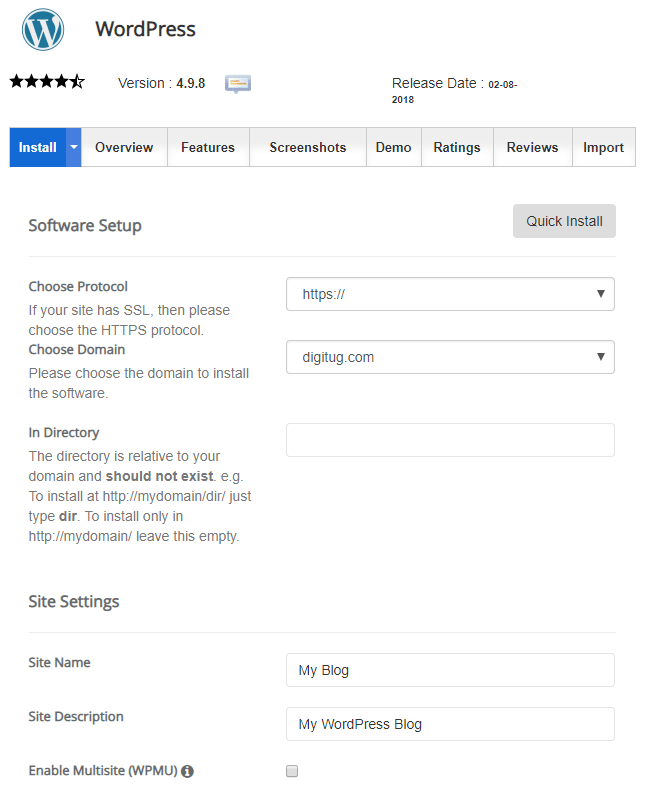Click the Choose Protocol label

(78, 286)
